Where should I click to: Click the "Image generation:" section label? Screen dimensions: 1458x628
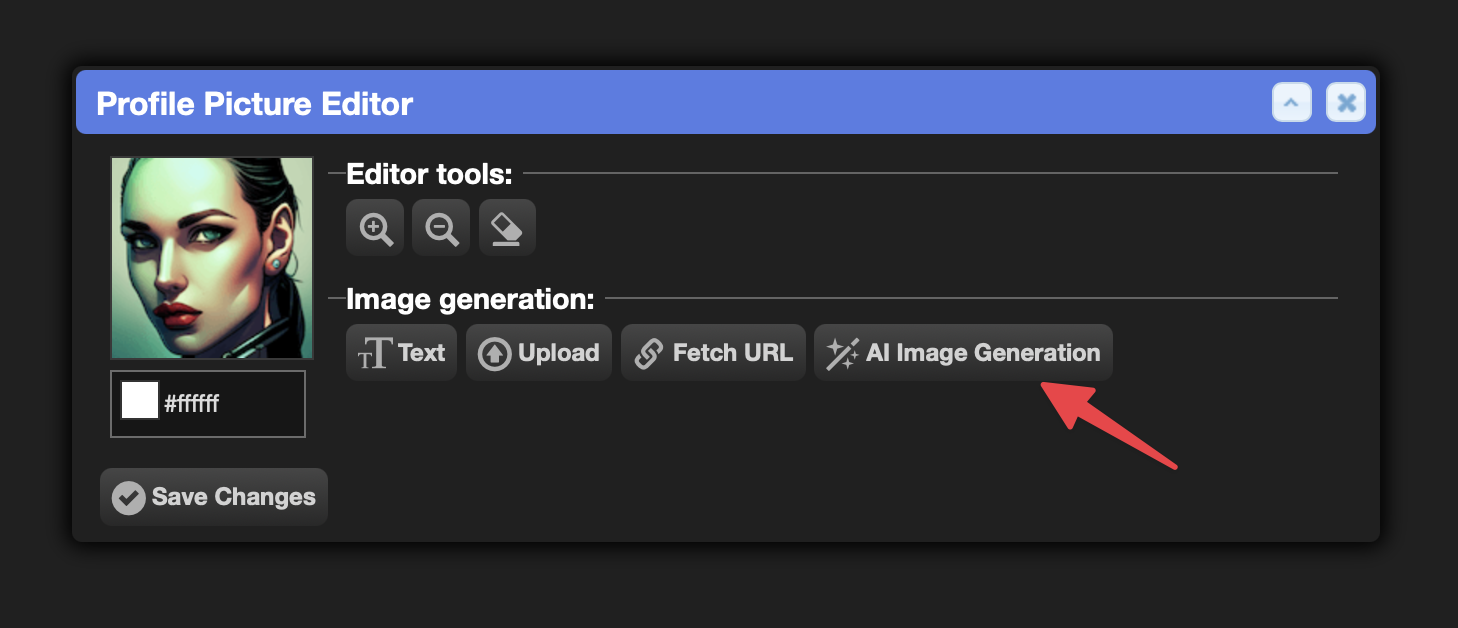470,299
